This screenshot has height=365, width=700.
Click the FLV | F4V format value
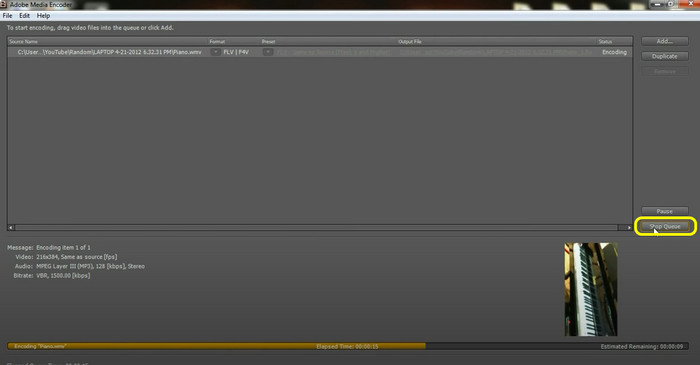pos(236,52)
